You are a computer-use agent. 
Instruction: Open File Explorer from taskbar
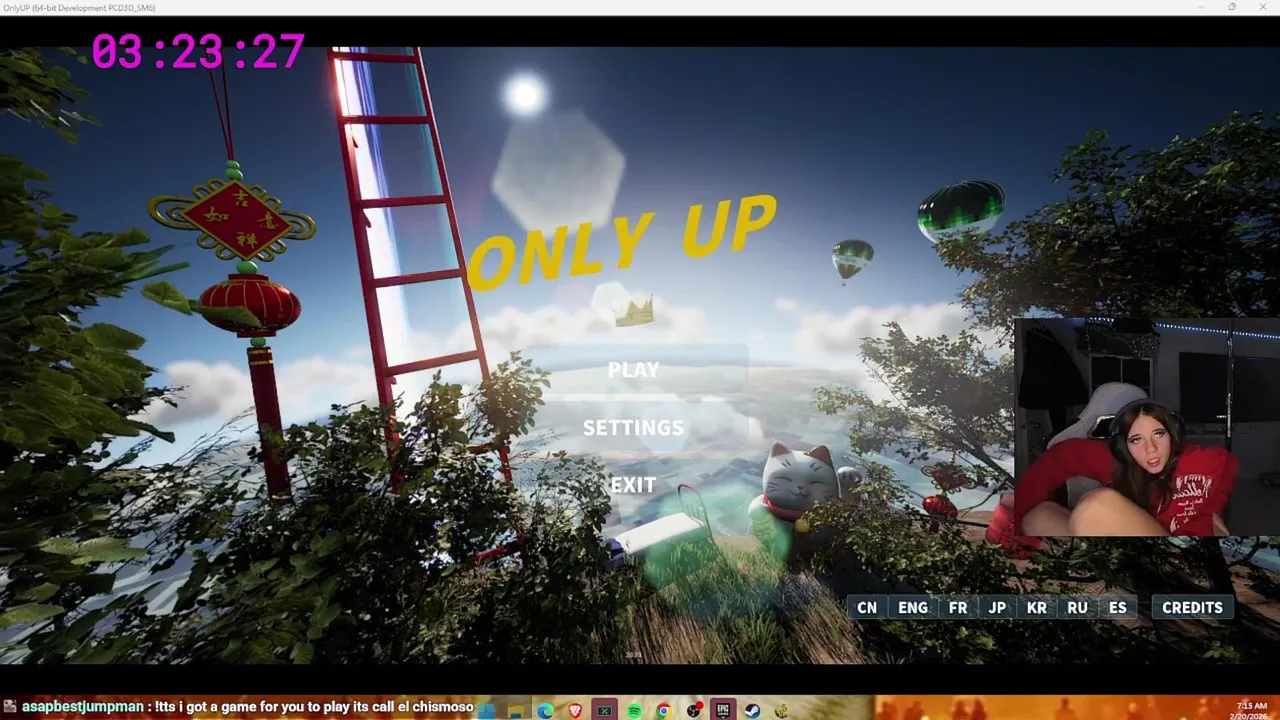click(x=515, y=711)
